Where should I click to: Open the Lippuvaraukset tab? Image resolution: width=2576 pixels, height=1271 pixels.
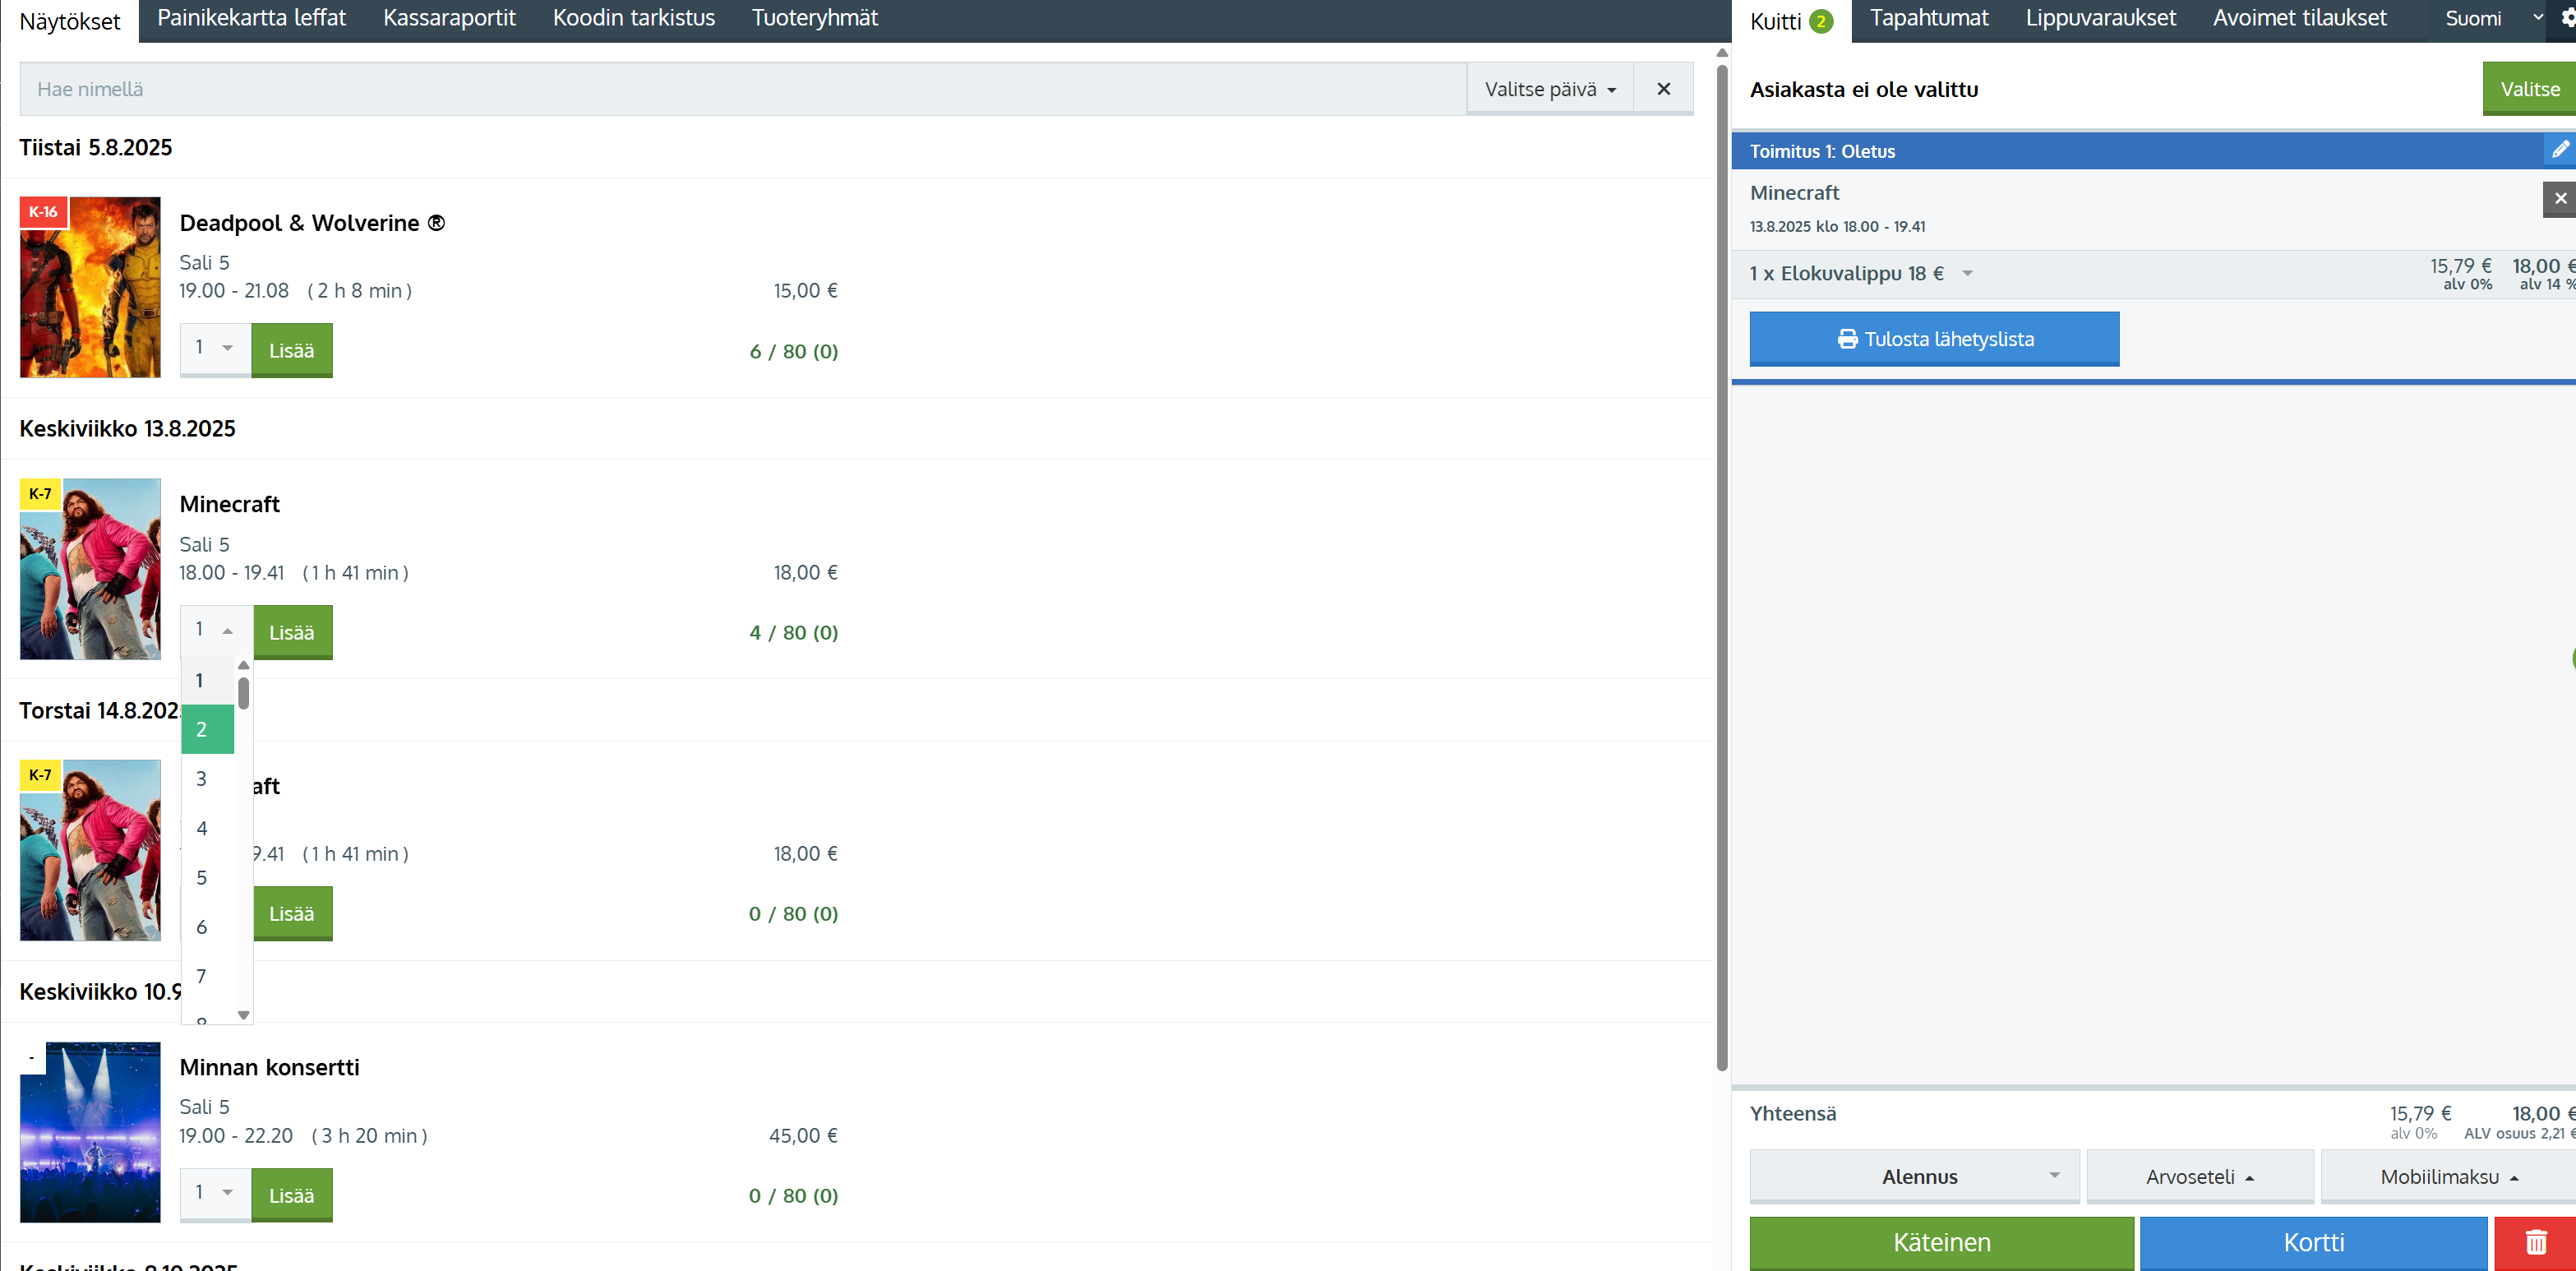click(2100, 18)
